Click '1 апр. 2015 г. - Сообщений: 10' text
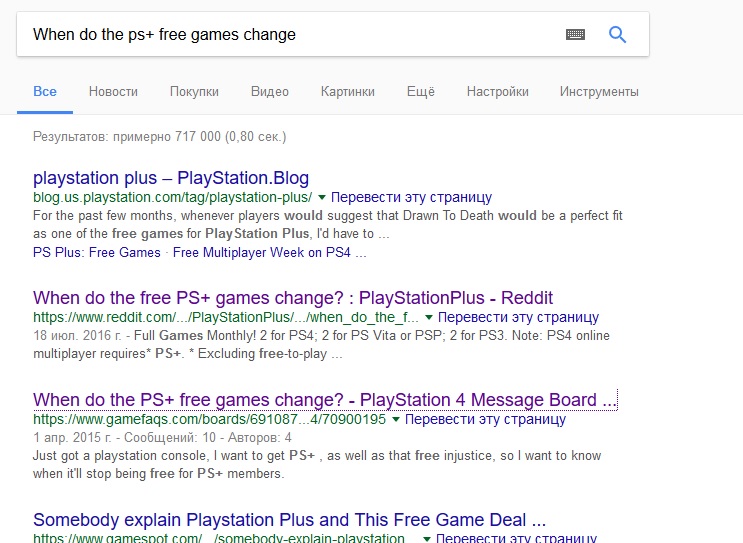The image size is (743, 543). click(x=124, y=437)
